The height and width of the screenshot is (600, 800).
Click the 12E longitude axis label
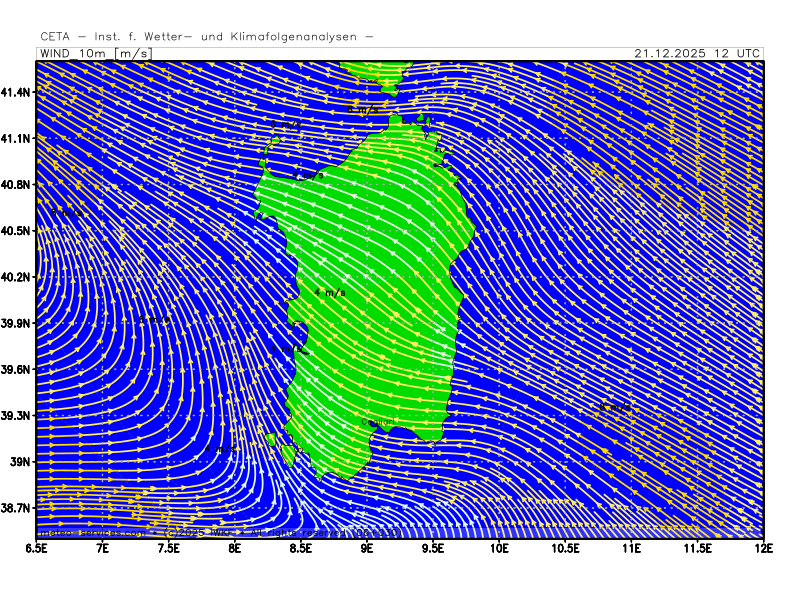pyautogui.click(x=763, y=548)
